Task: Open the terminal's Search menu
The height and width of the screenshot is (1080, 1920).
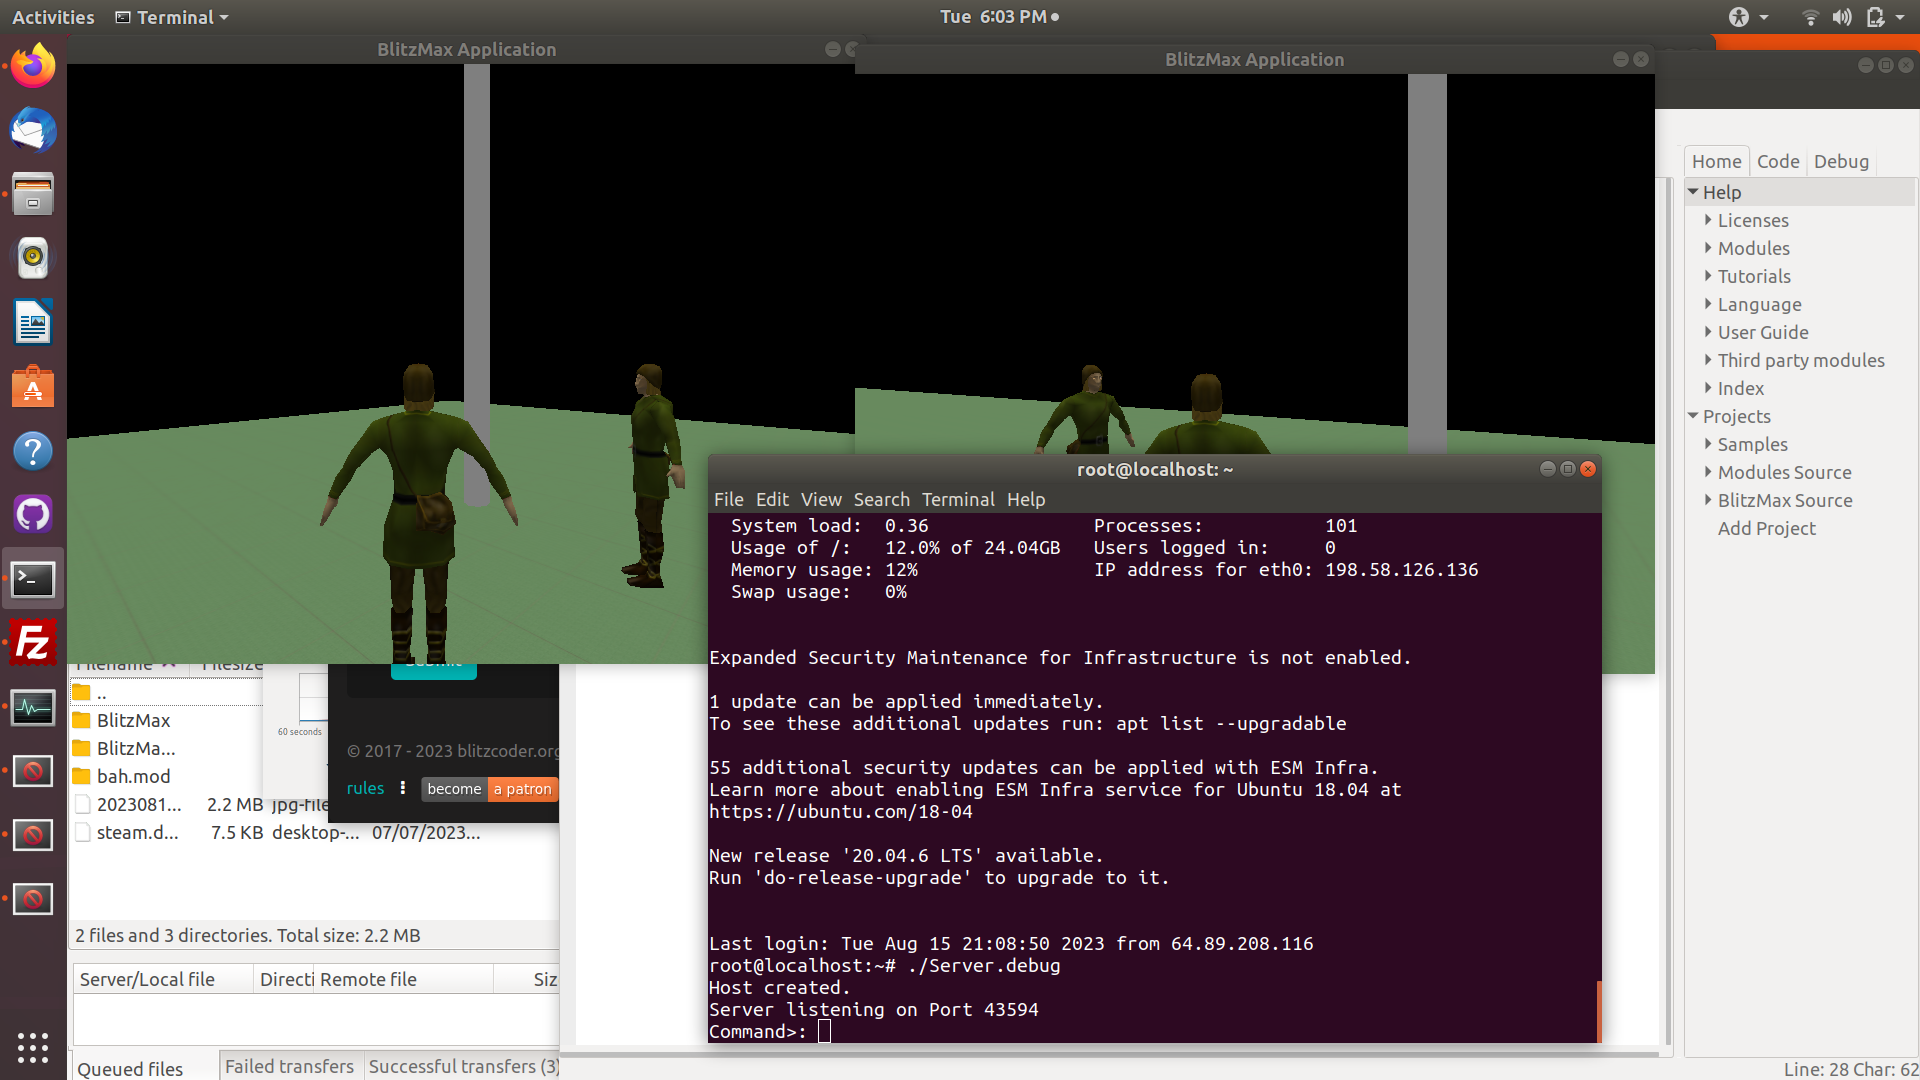Action: [x=881, y=499]
